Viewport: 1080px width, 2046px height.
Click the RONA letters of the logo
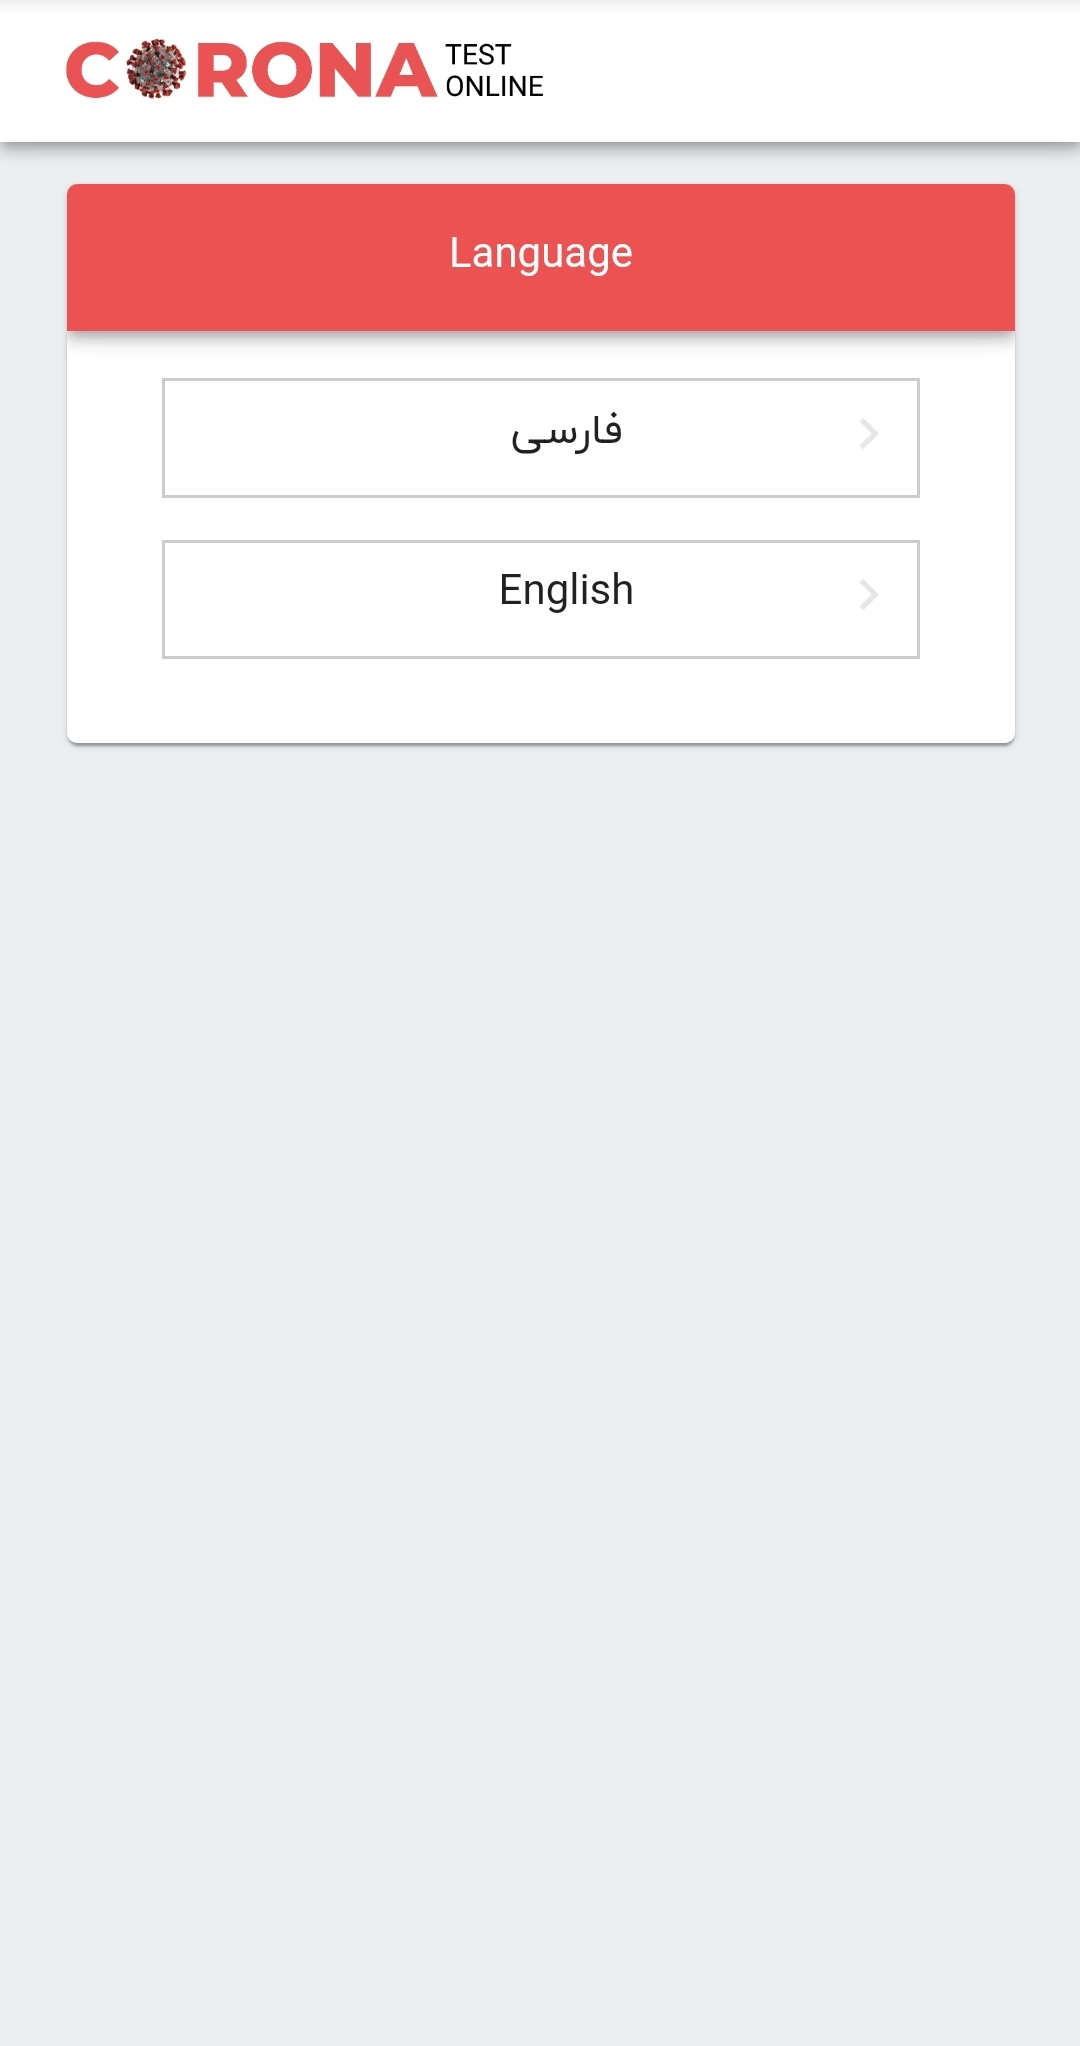pos(316,70)
